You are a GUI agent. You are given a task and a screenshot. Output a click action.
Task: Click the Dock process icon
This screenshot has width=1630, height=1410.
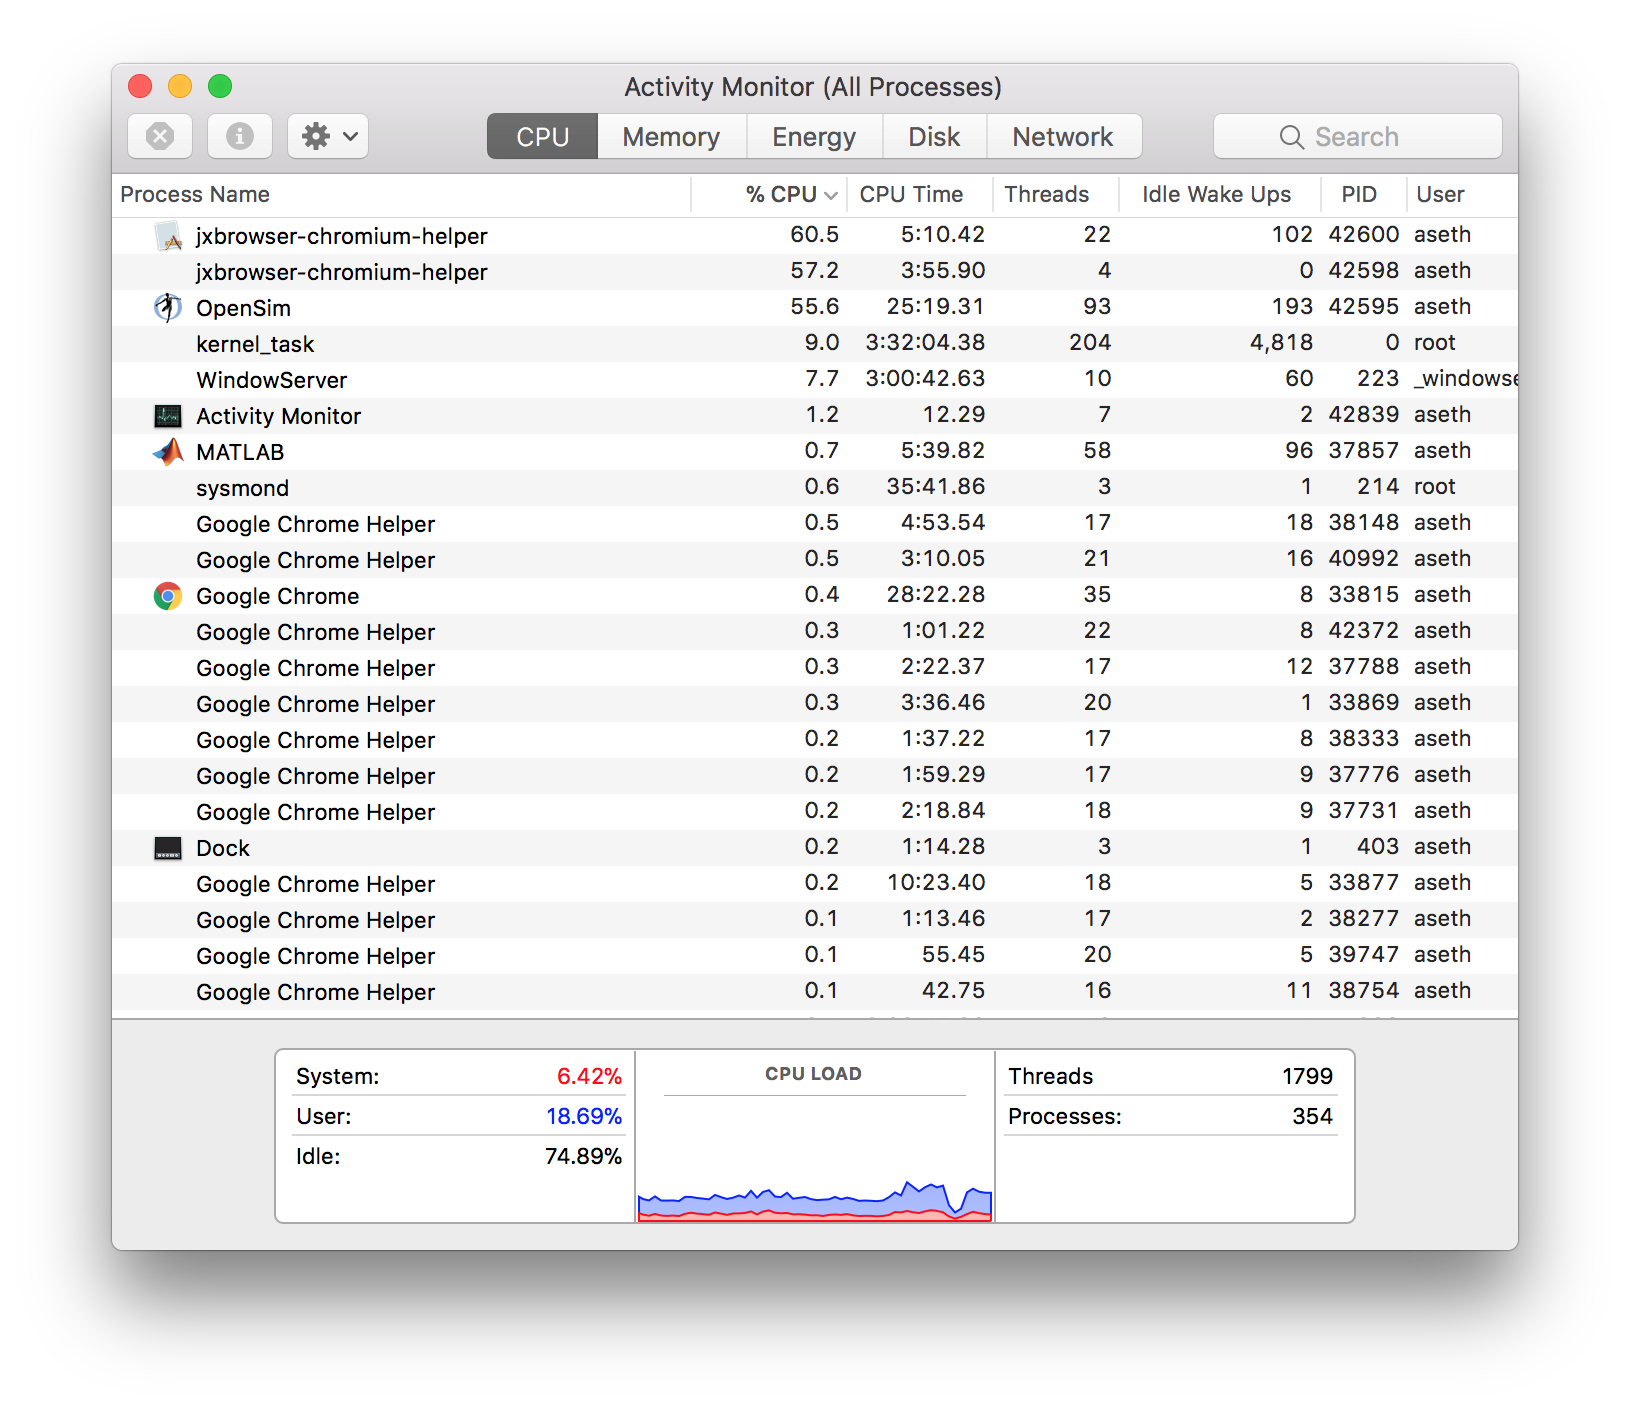click(167, 847)
